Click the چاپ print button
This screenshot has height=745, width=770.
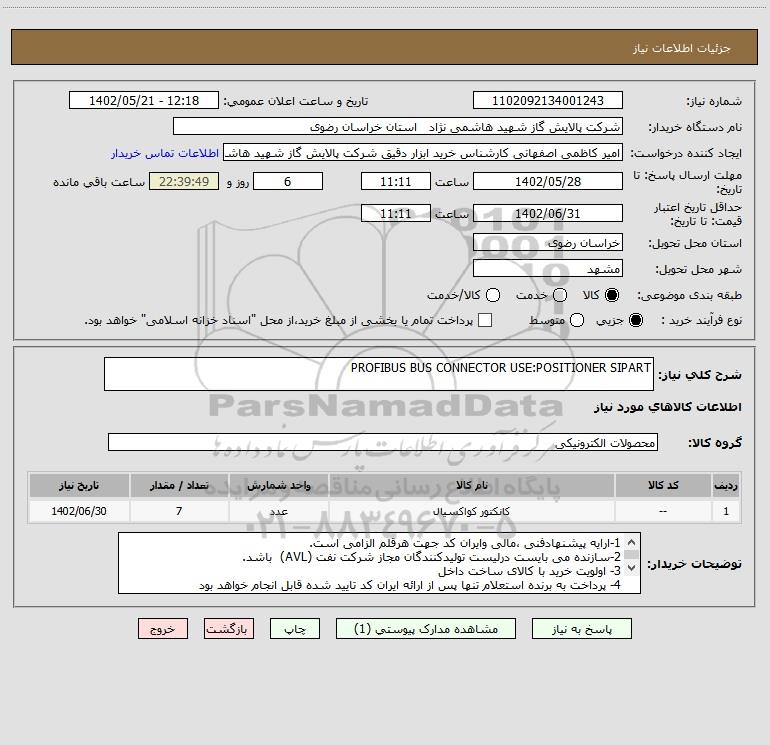click(295, 629)
